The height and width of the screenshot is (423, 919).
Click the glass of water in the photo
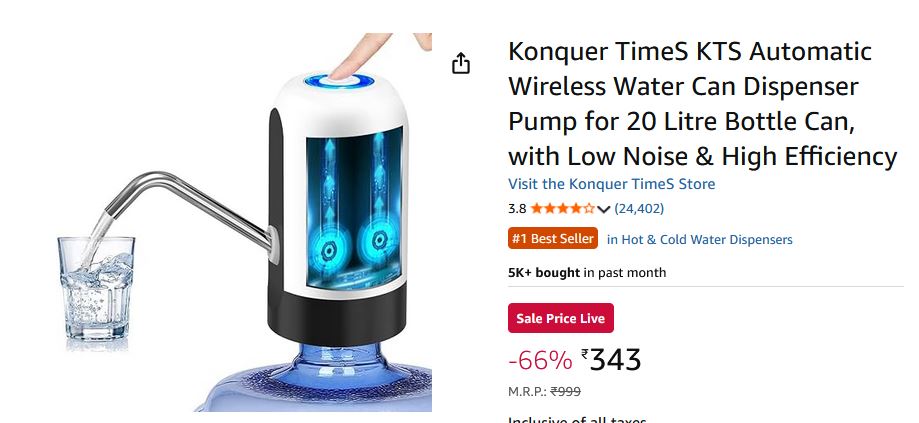(x=96, y=288)
